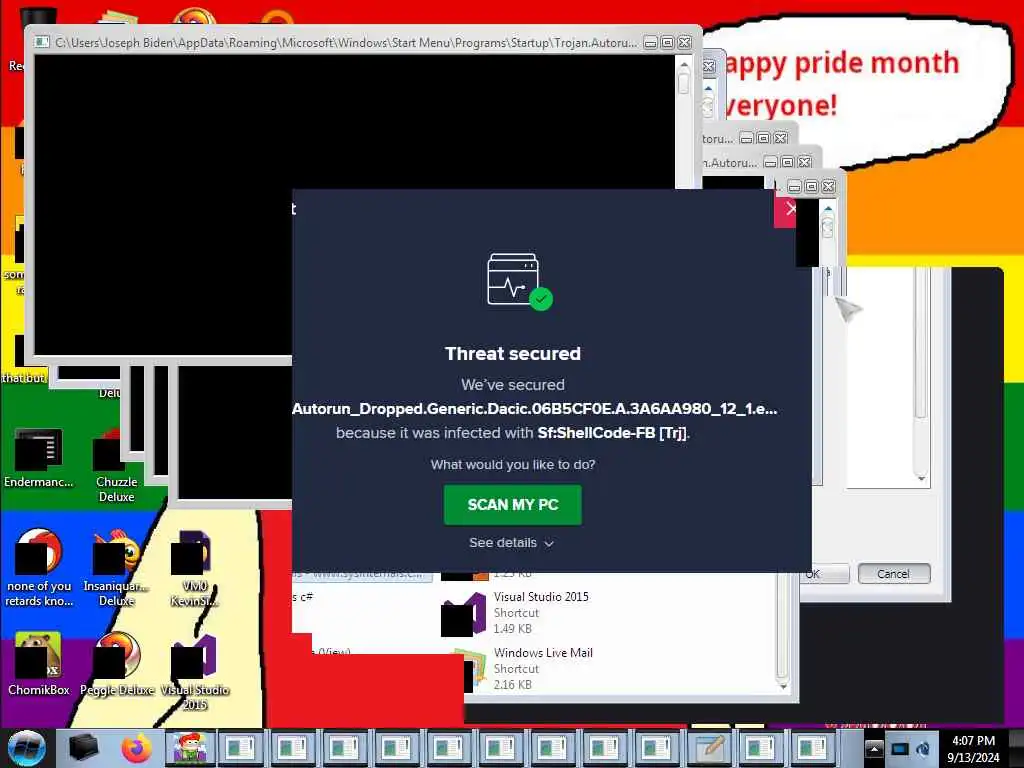Screen dimensions: 1024x768
Task: Click the notepad-with-pencil taskbar icon
Action: pyautogui.click(x=711, y=748)
